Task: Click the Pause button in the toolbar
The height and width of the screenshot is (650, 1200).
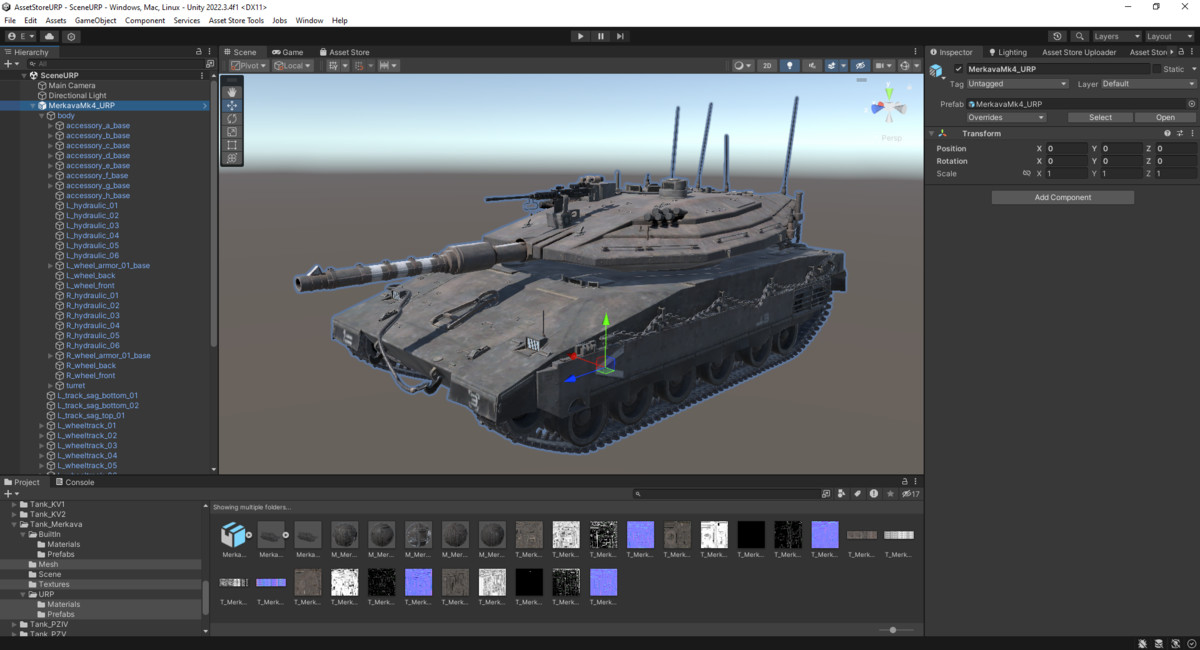Action: 600,36
